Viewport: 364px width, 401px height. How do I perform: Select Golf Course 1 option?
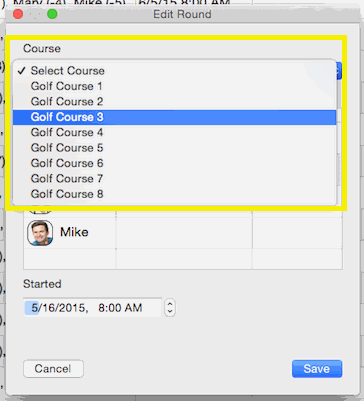click(x=174, y=86)
